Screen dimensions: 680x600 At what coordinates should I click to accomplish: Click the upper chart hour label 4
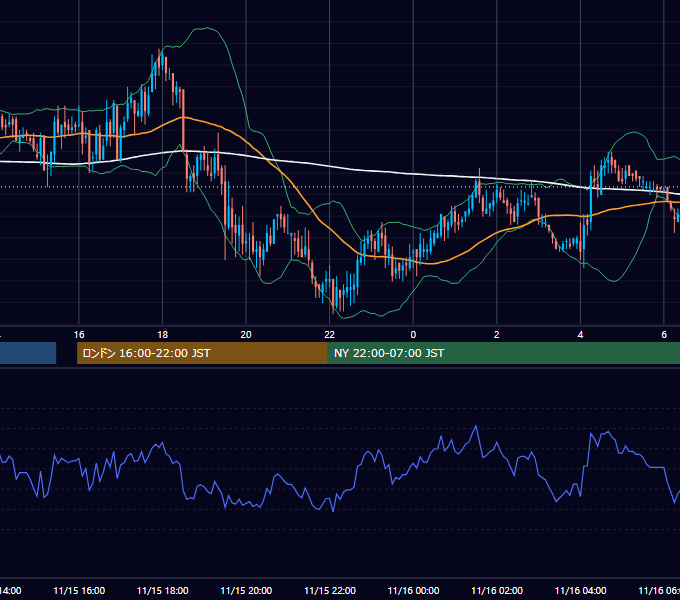click(580, 335)
